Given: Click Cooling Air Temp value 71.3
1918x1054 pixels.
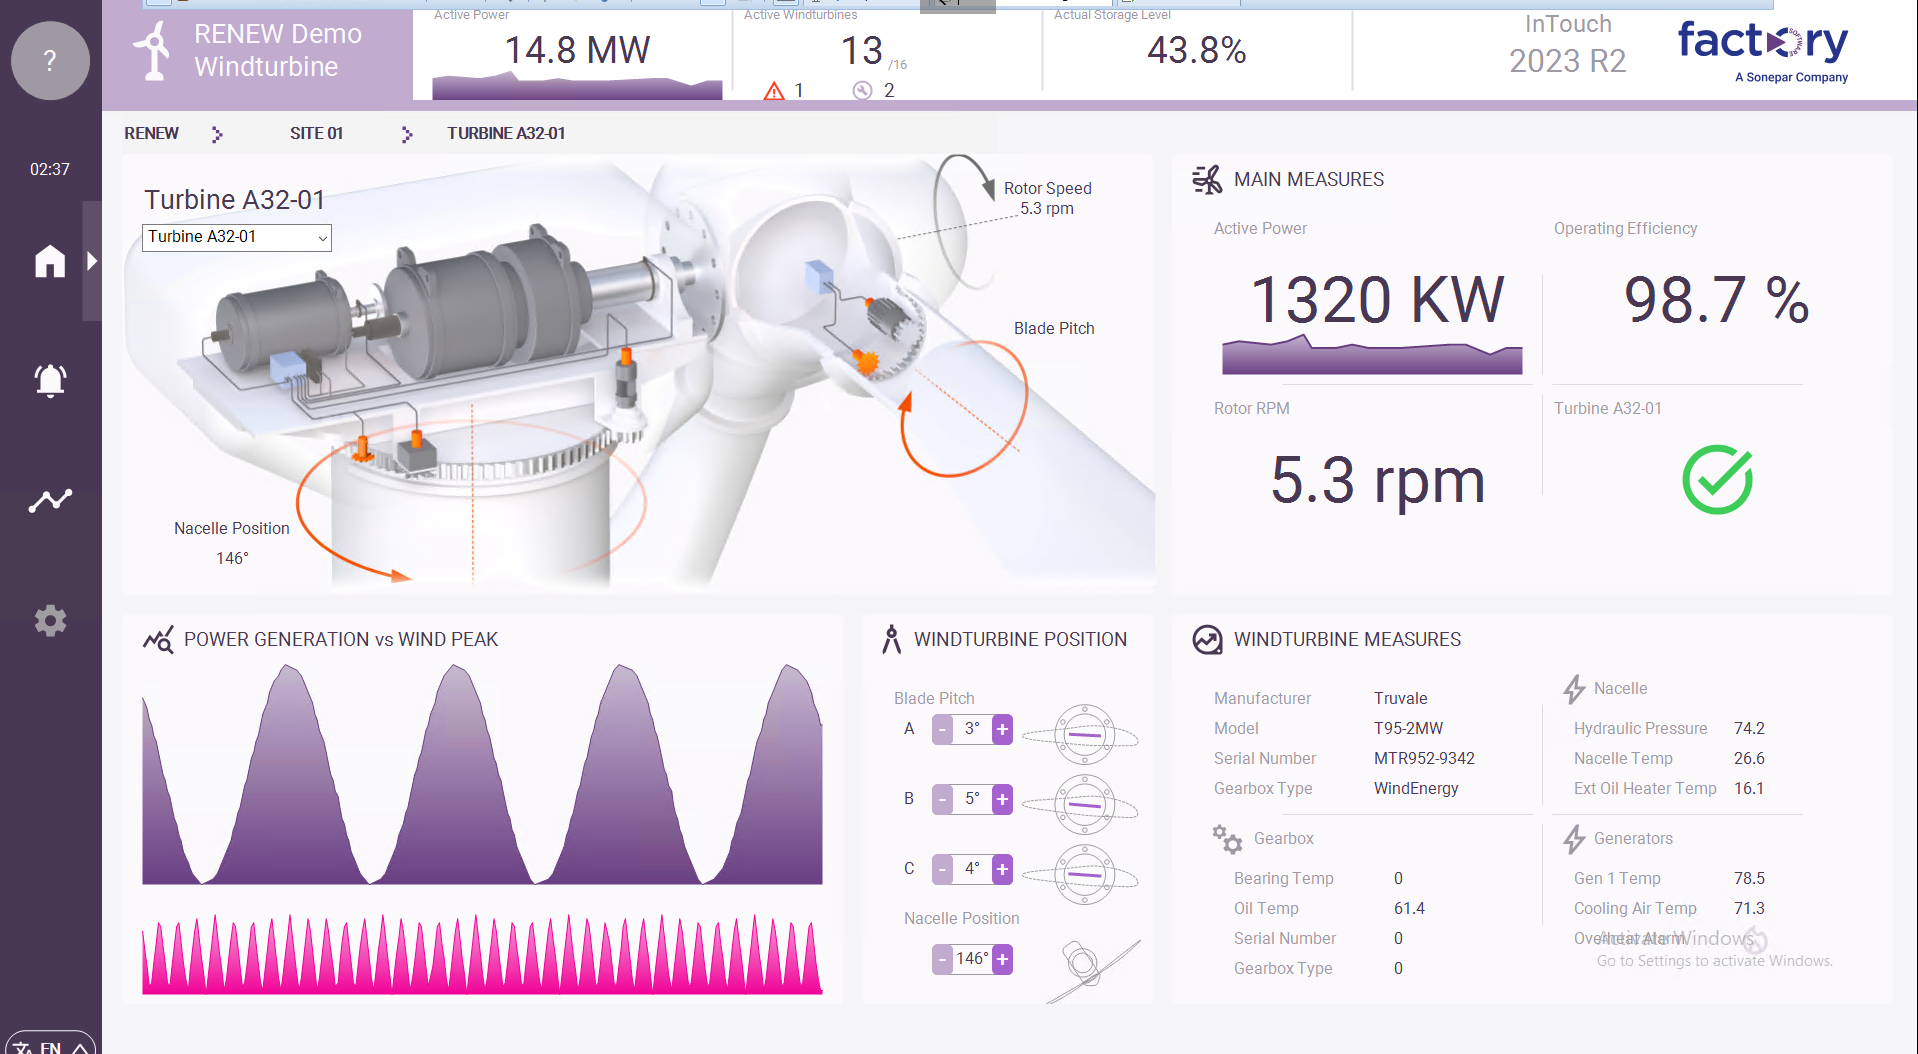Looking at the screenshot, I should pos(1749,908).
